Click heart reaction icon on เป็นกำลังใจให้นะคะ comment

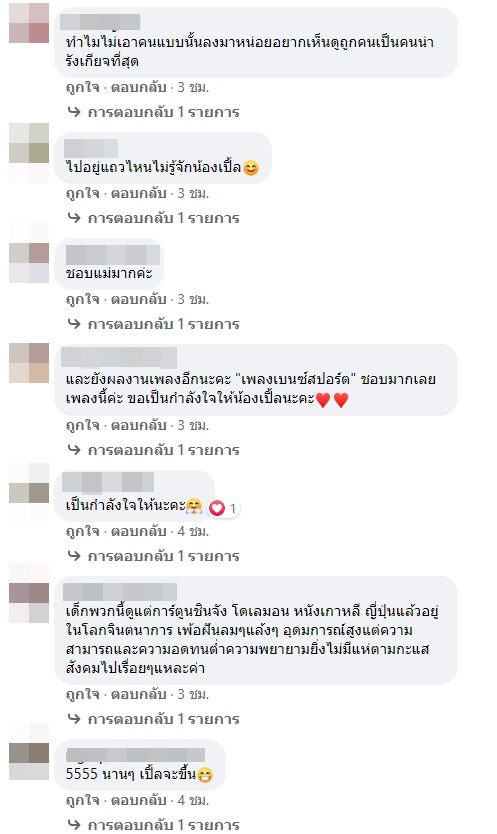217,508
